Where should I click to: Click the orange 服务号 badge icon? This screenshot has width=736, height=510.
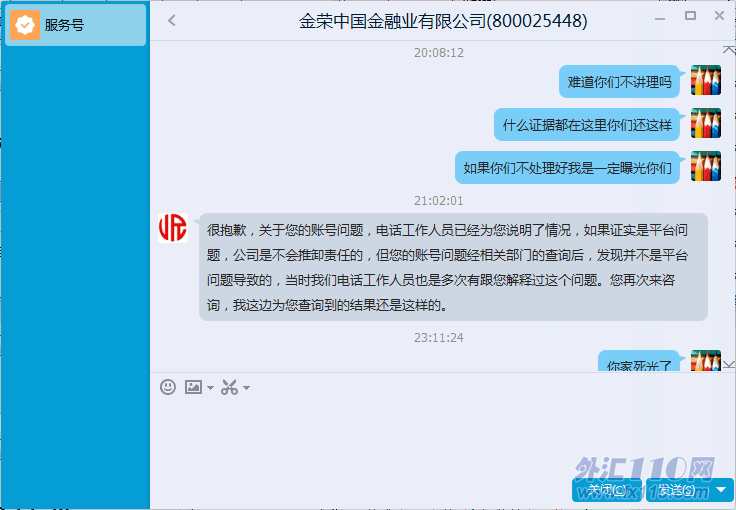(x=25, y=25)
